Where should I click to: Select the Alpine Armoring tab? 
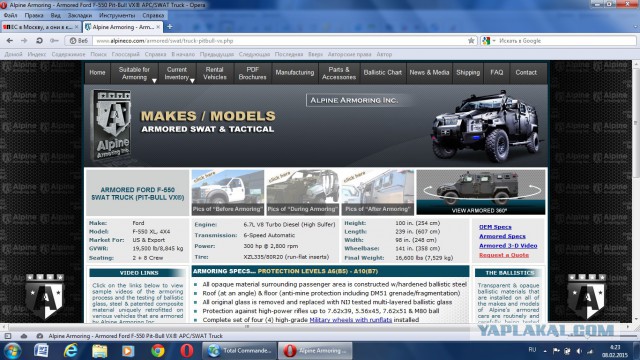[x=122, y=27]
